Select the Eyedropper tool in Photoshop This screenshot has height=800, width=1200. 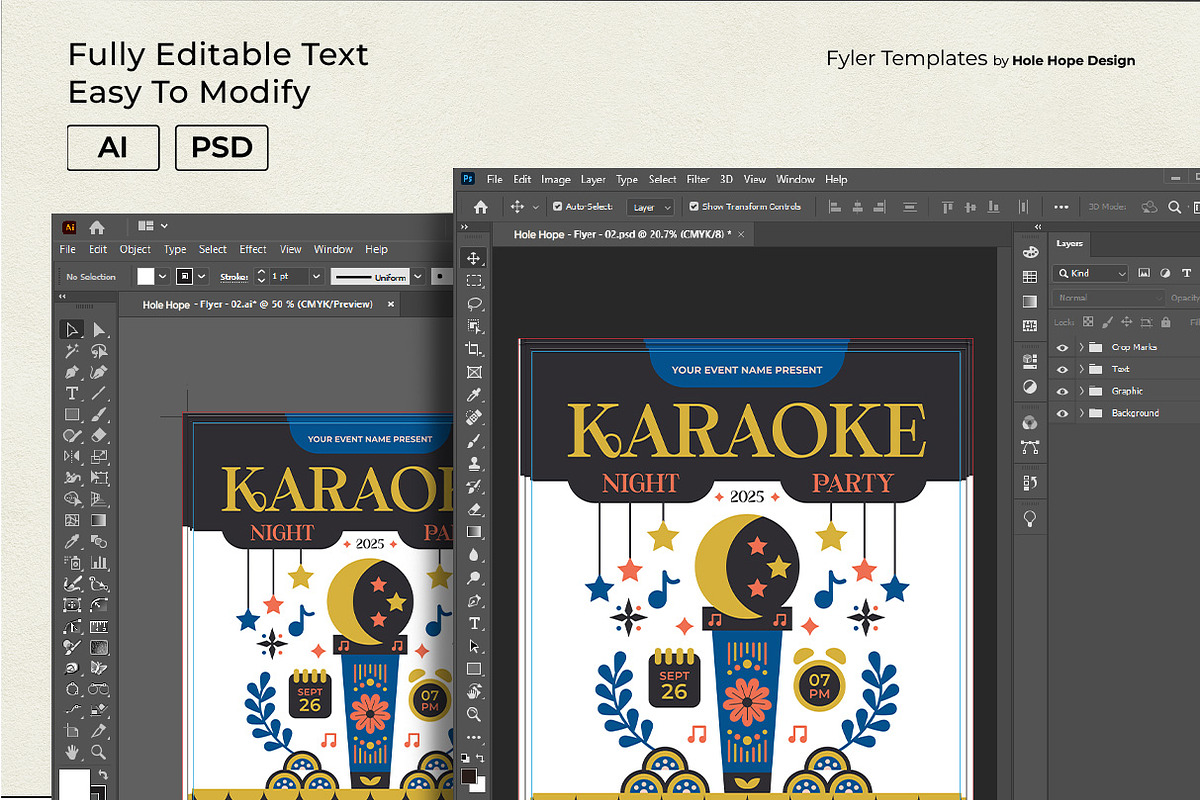coord(474,394)
